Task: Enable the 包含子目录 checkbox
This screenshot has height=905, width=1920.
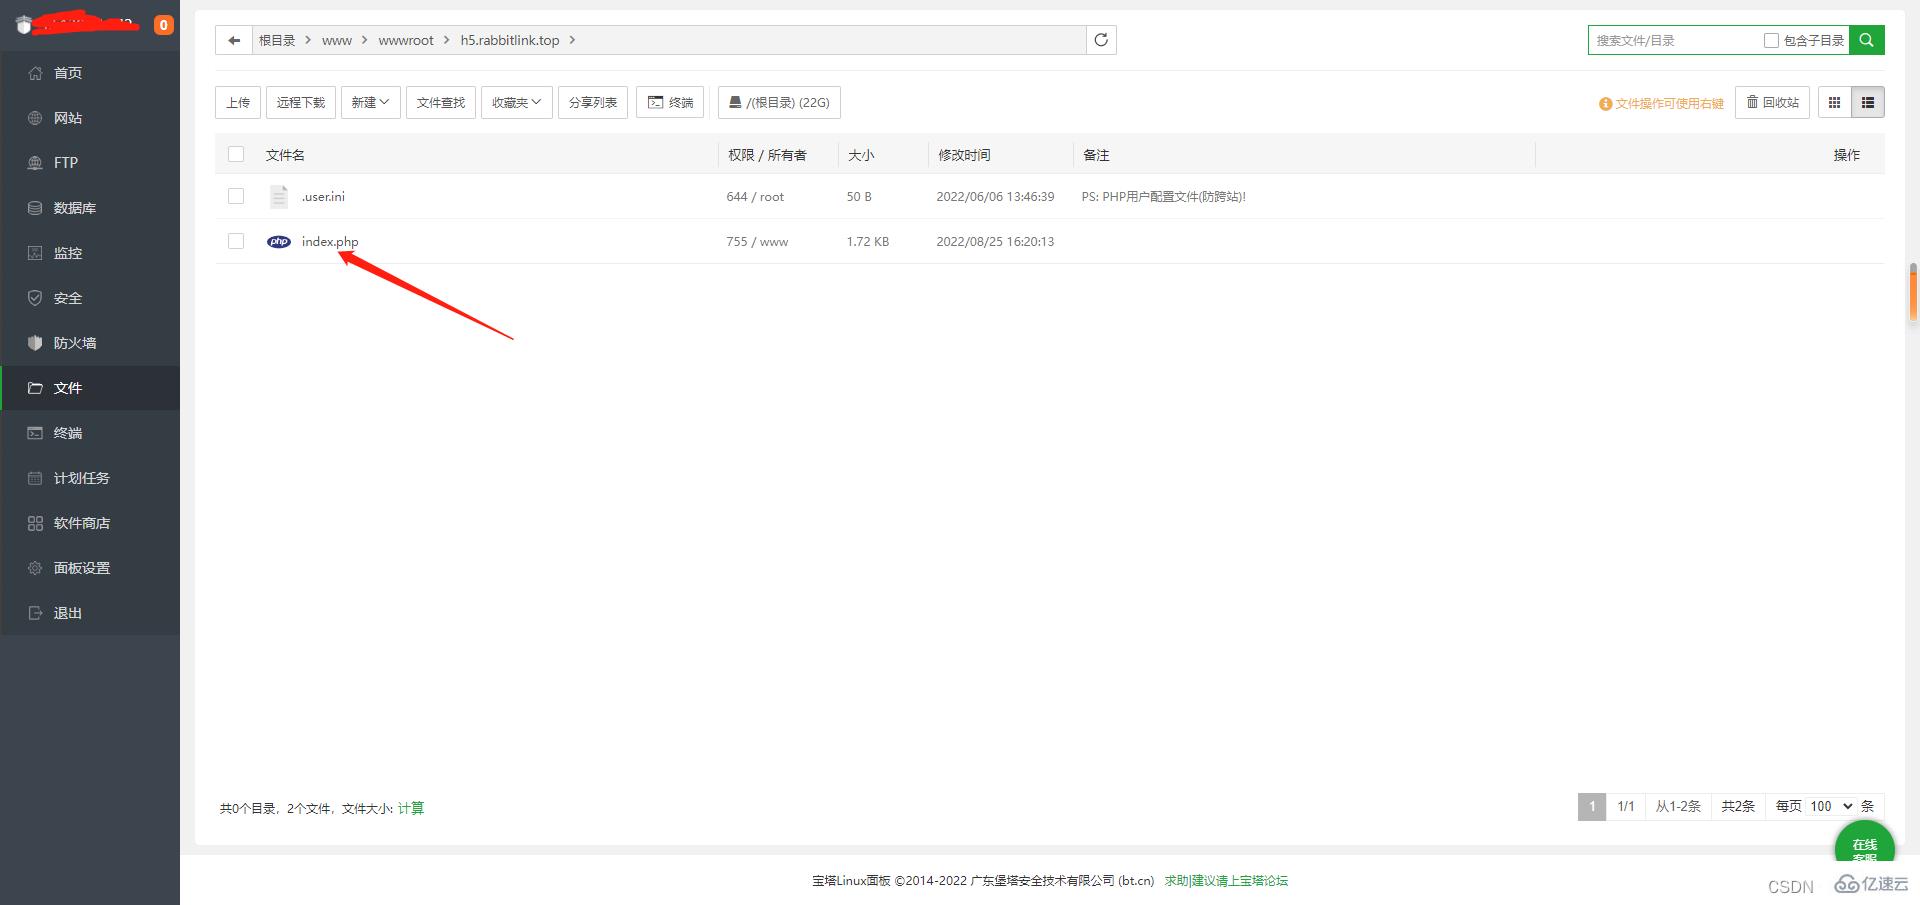Action: (x=1771, y=40)
